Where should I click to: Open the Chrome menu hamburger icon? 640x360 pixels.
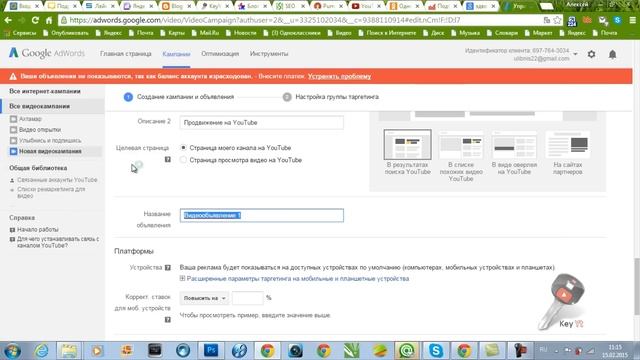point(633,20)
